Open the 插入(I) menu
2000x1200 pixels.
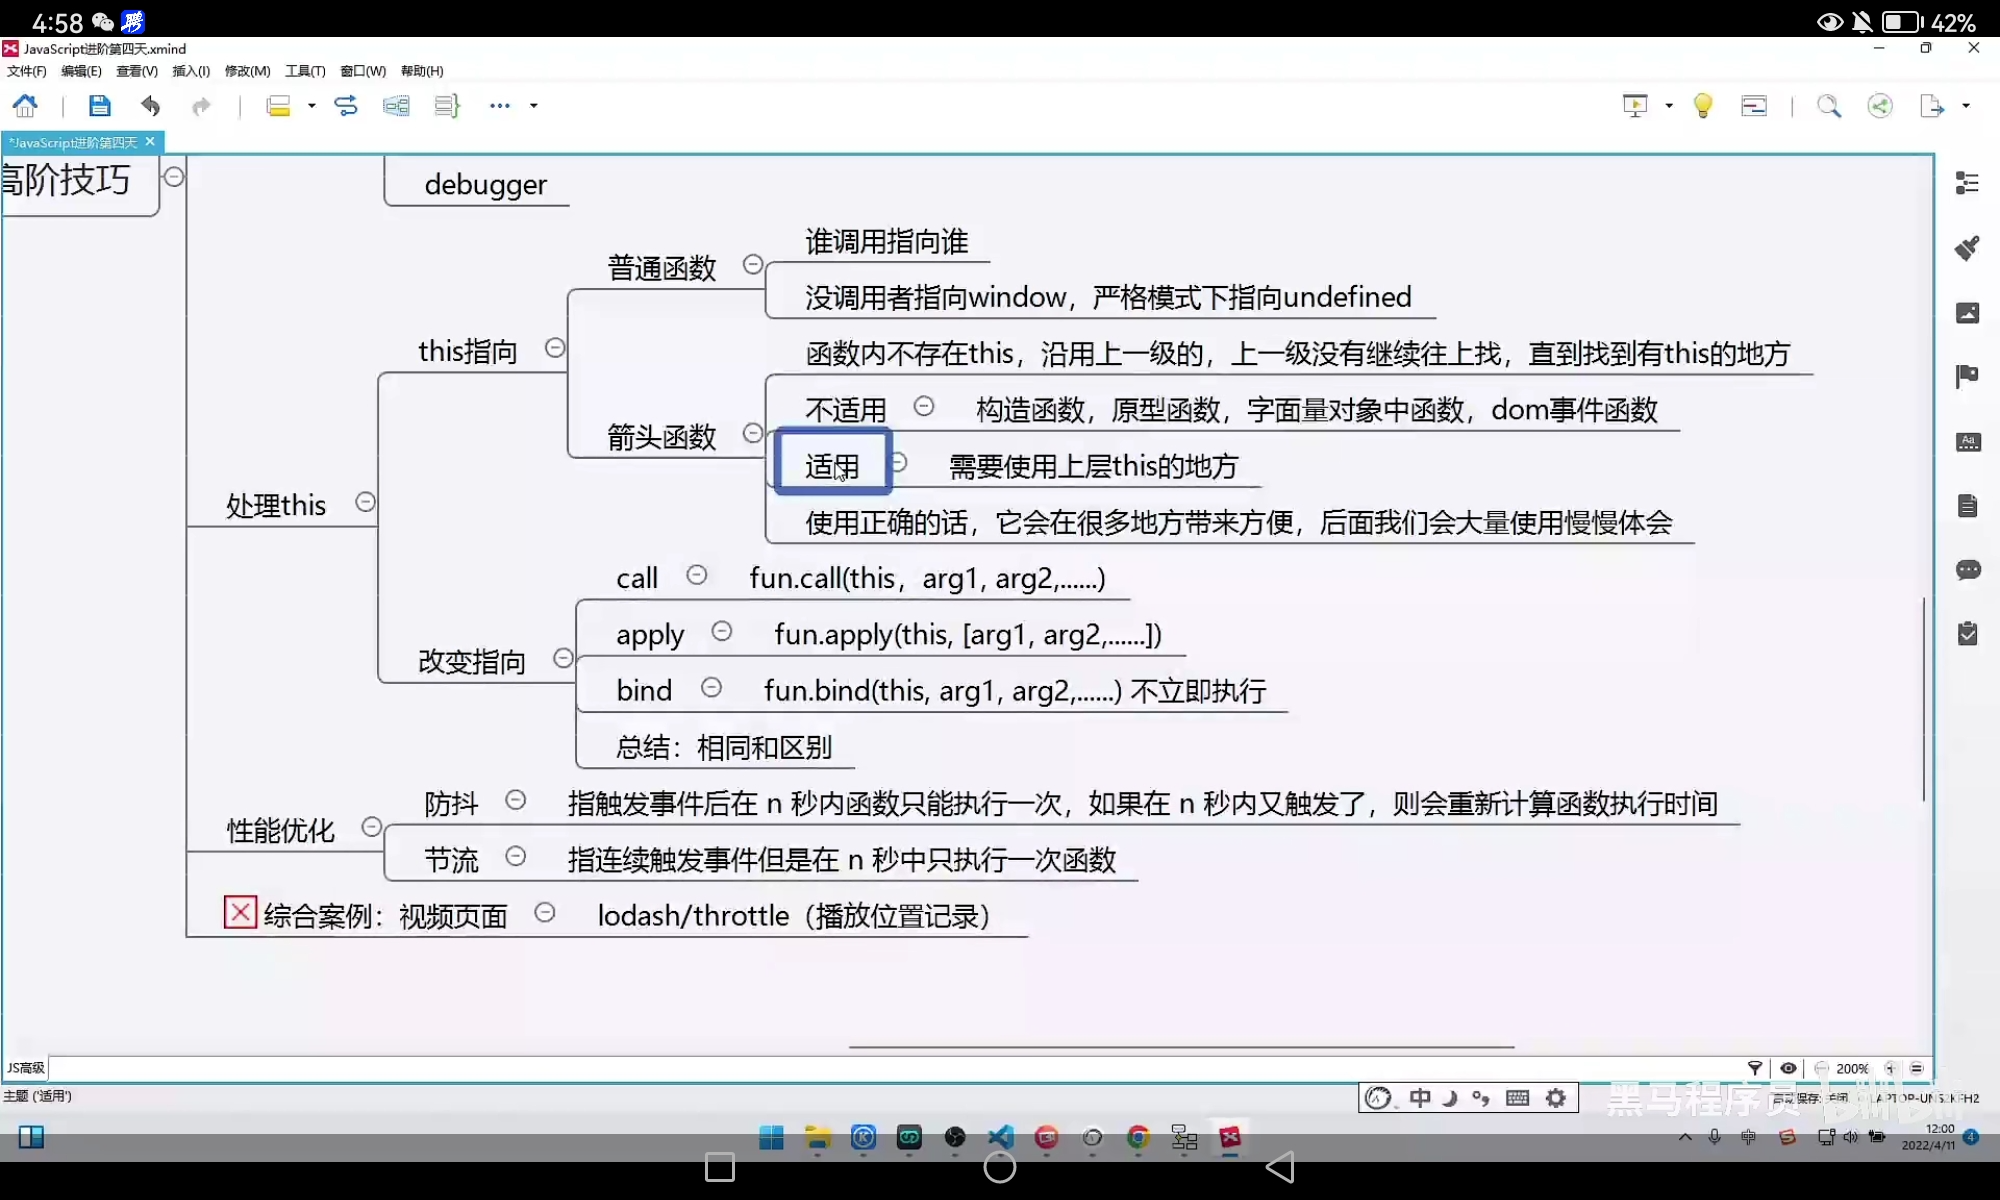[x=190, y=71]
